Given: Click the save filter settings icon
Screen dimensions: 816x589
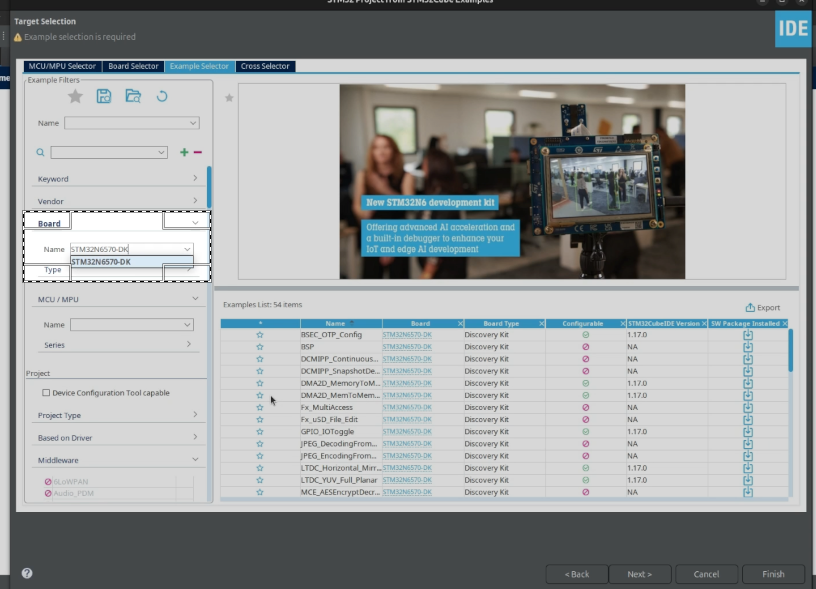Looking at the screenshot, I should pos(103,96).
